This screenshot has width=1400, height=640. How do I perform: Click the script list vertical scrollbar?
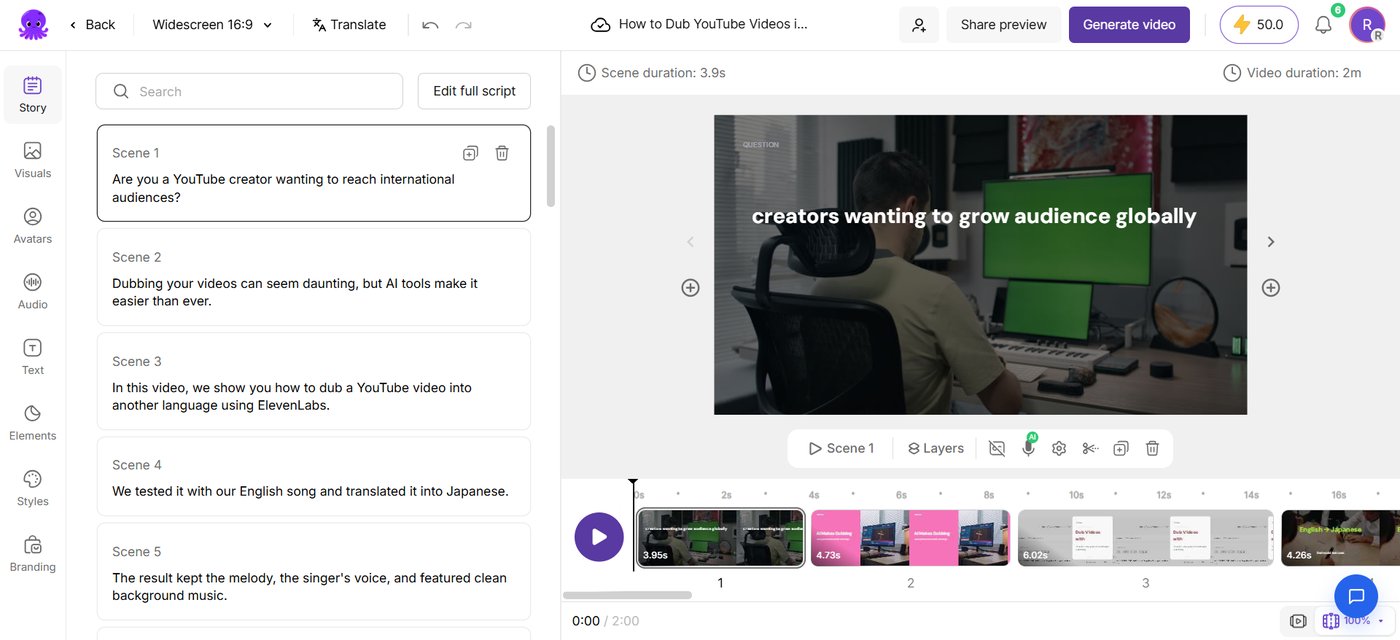551,166
